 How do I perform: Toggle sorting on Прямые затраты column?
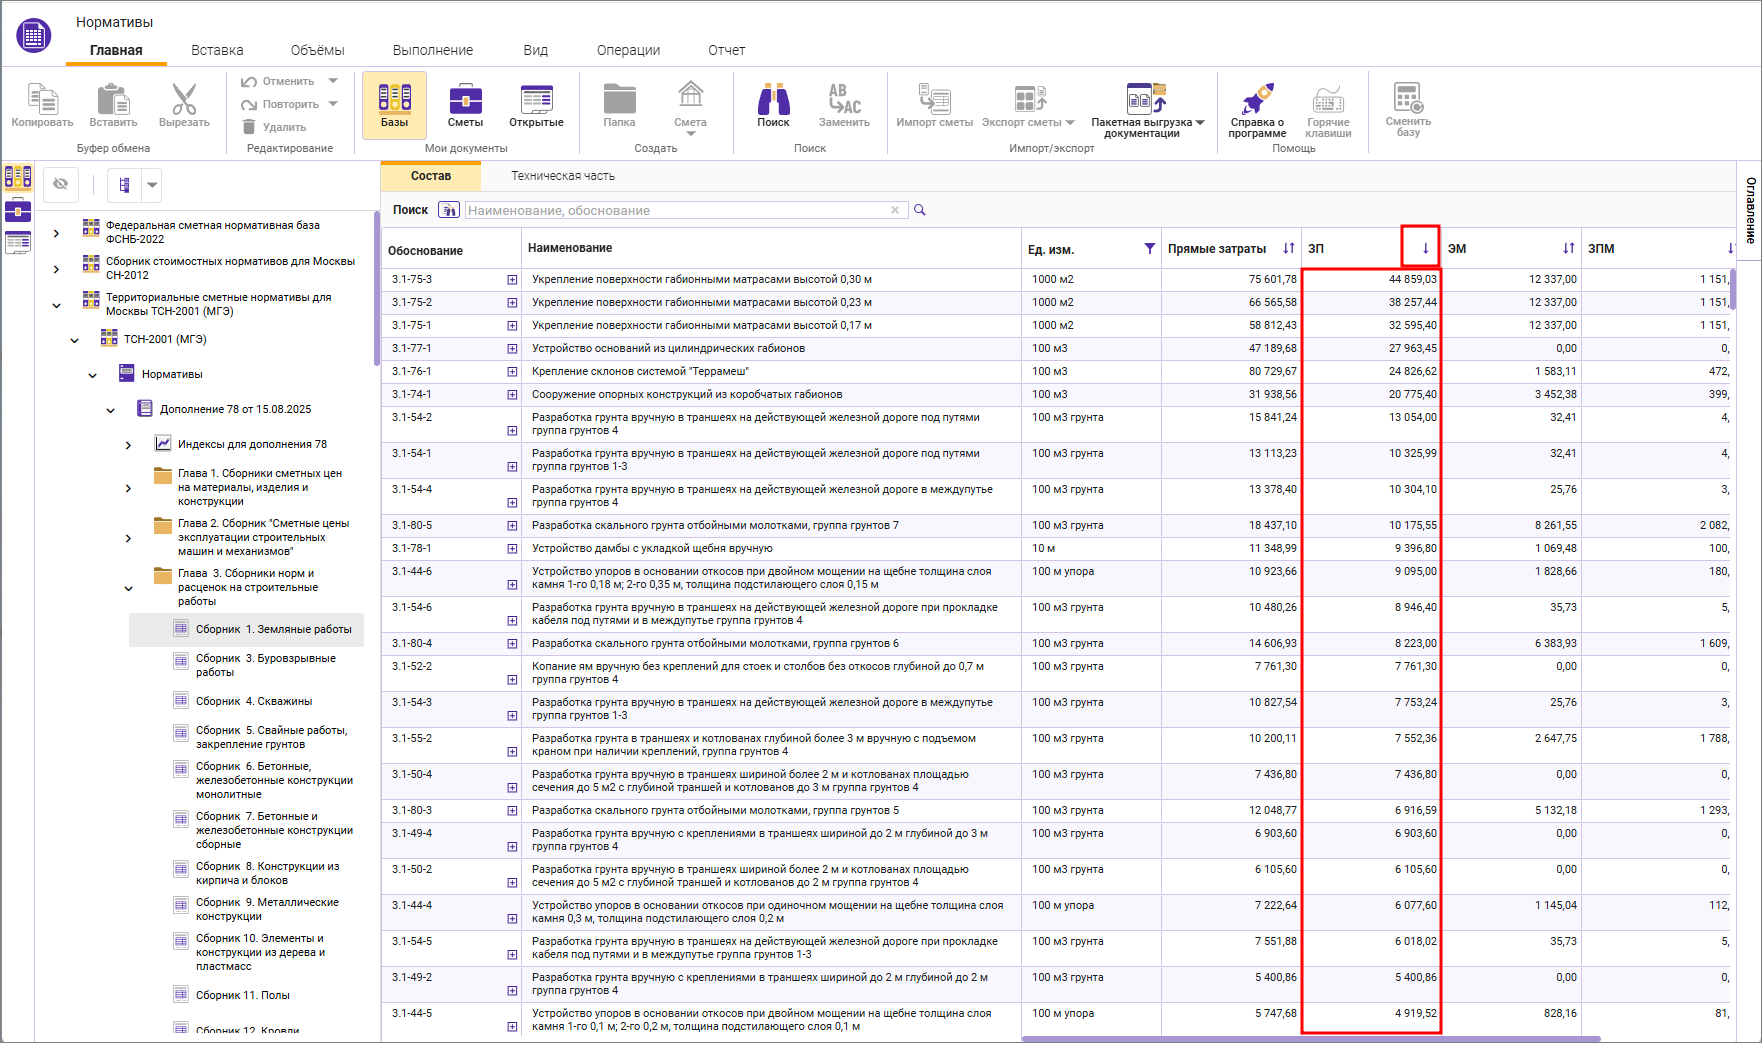pos(1288,249)
